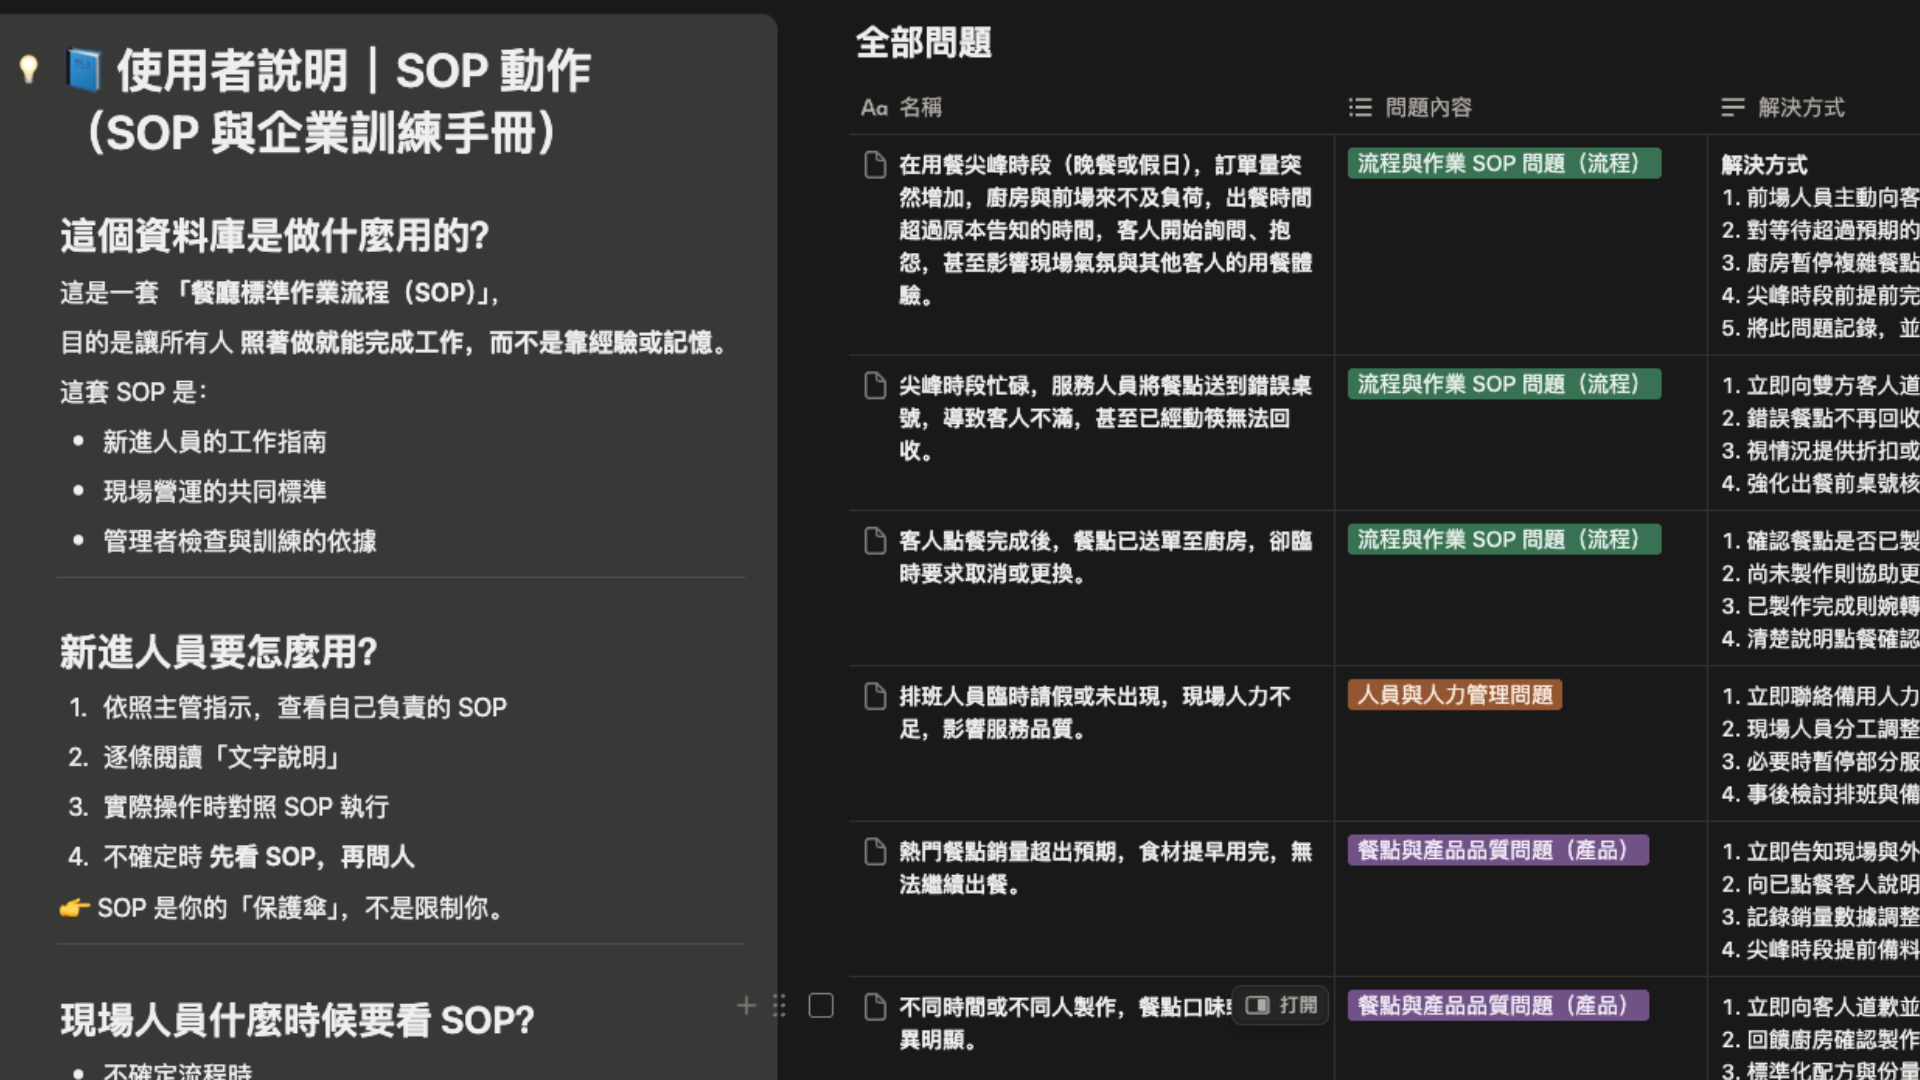Open the 排班人員臨時請假 entry title
Image resolution: width=1920 pixels, height=1080 pixels.
(1093, 696)
